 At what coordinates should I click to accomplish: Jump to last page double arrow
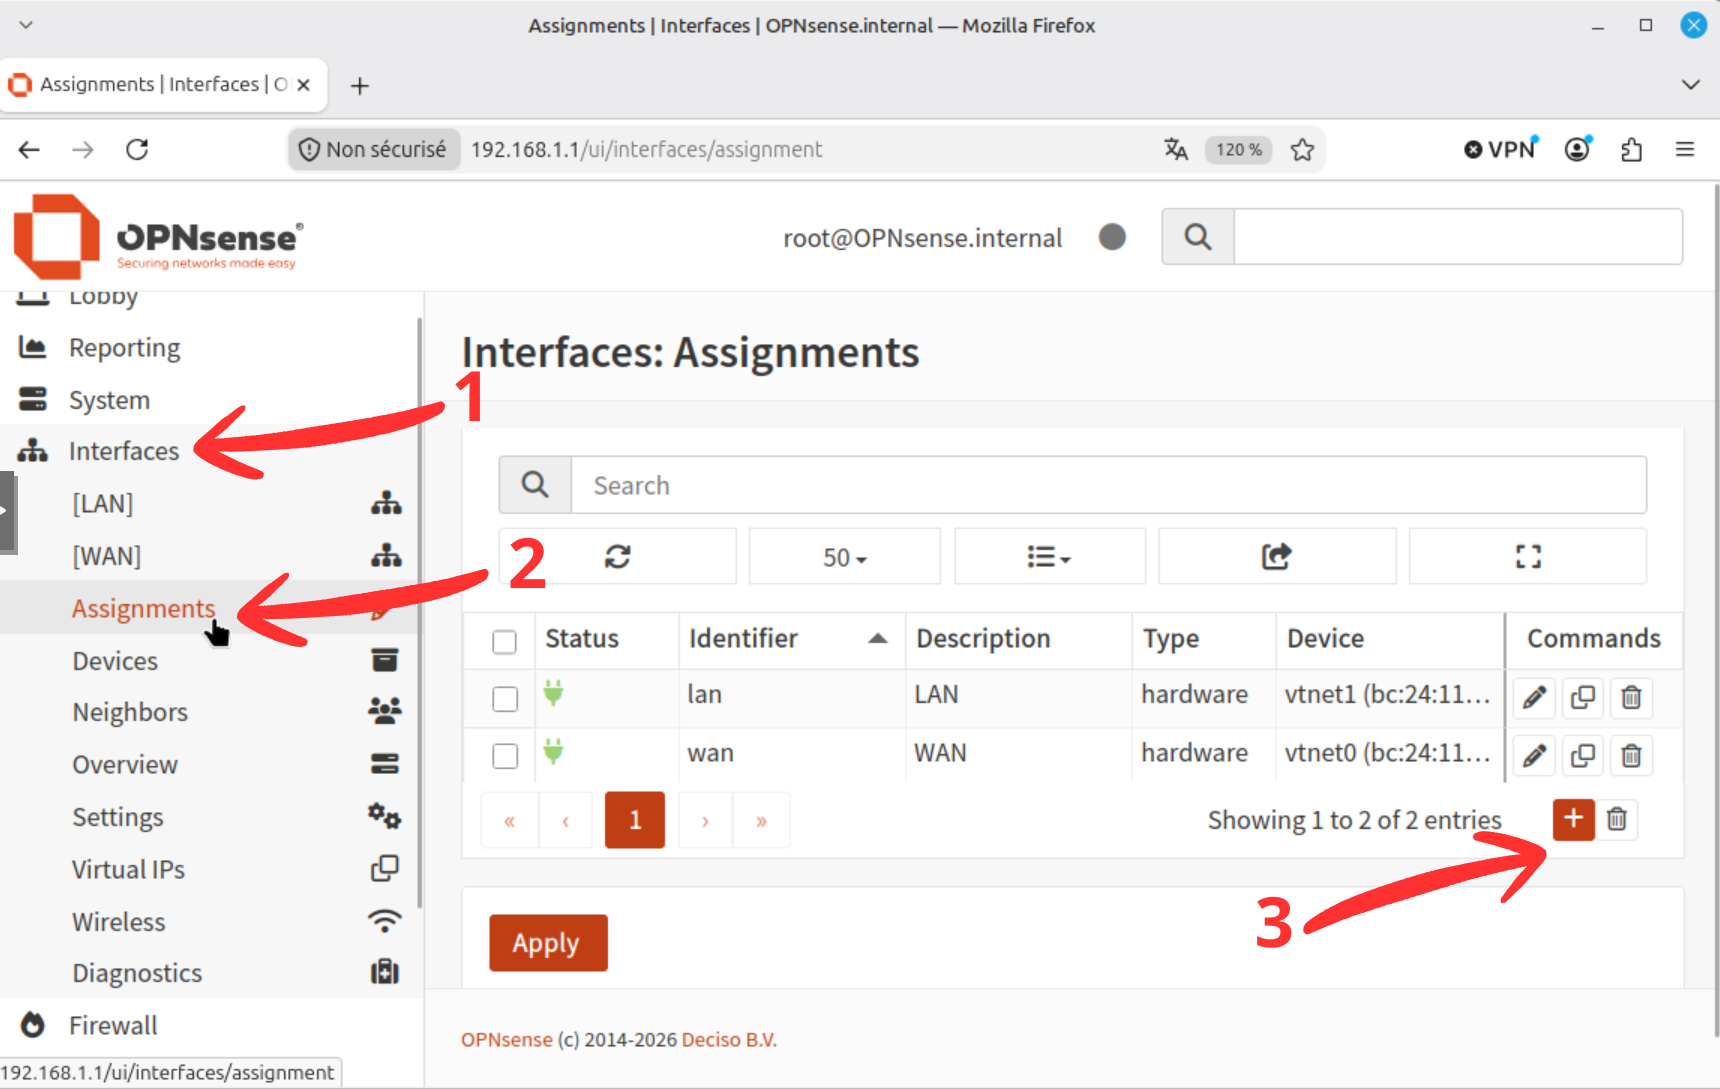pos(761,820)
